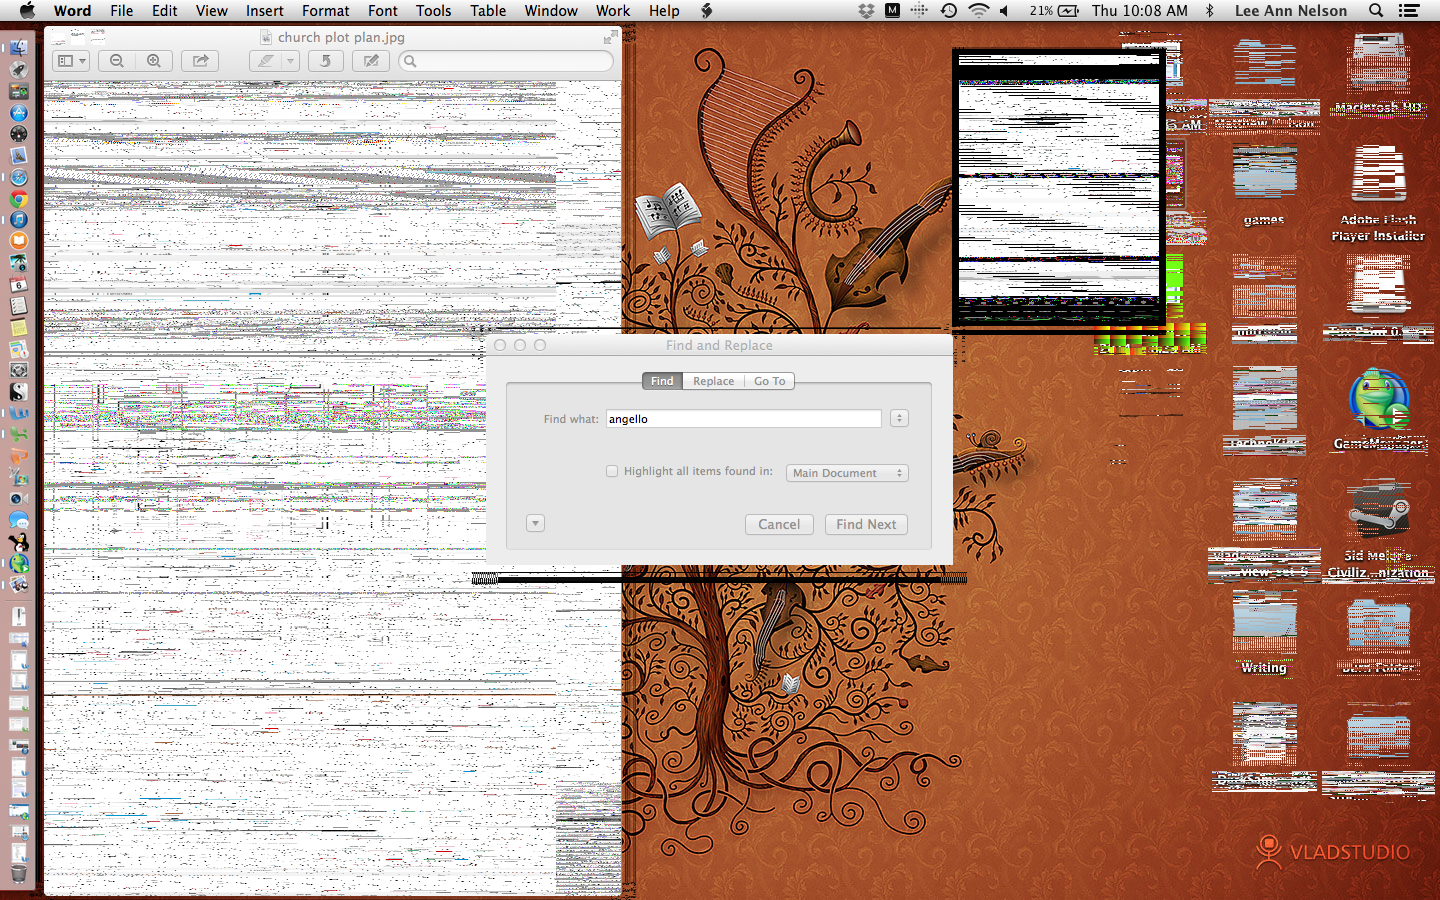This screenshot has height=900, width=1440.
Task: Open Notification Center
Action: (x=1409, y=10)
